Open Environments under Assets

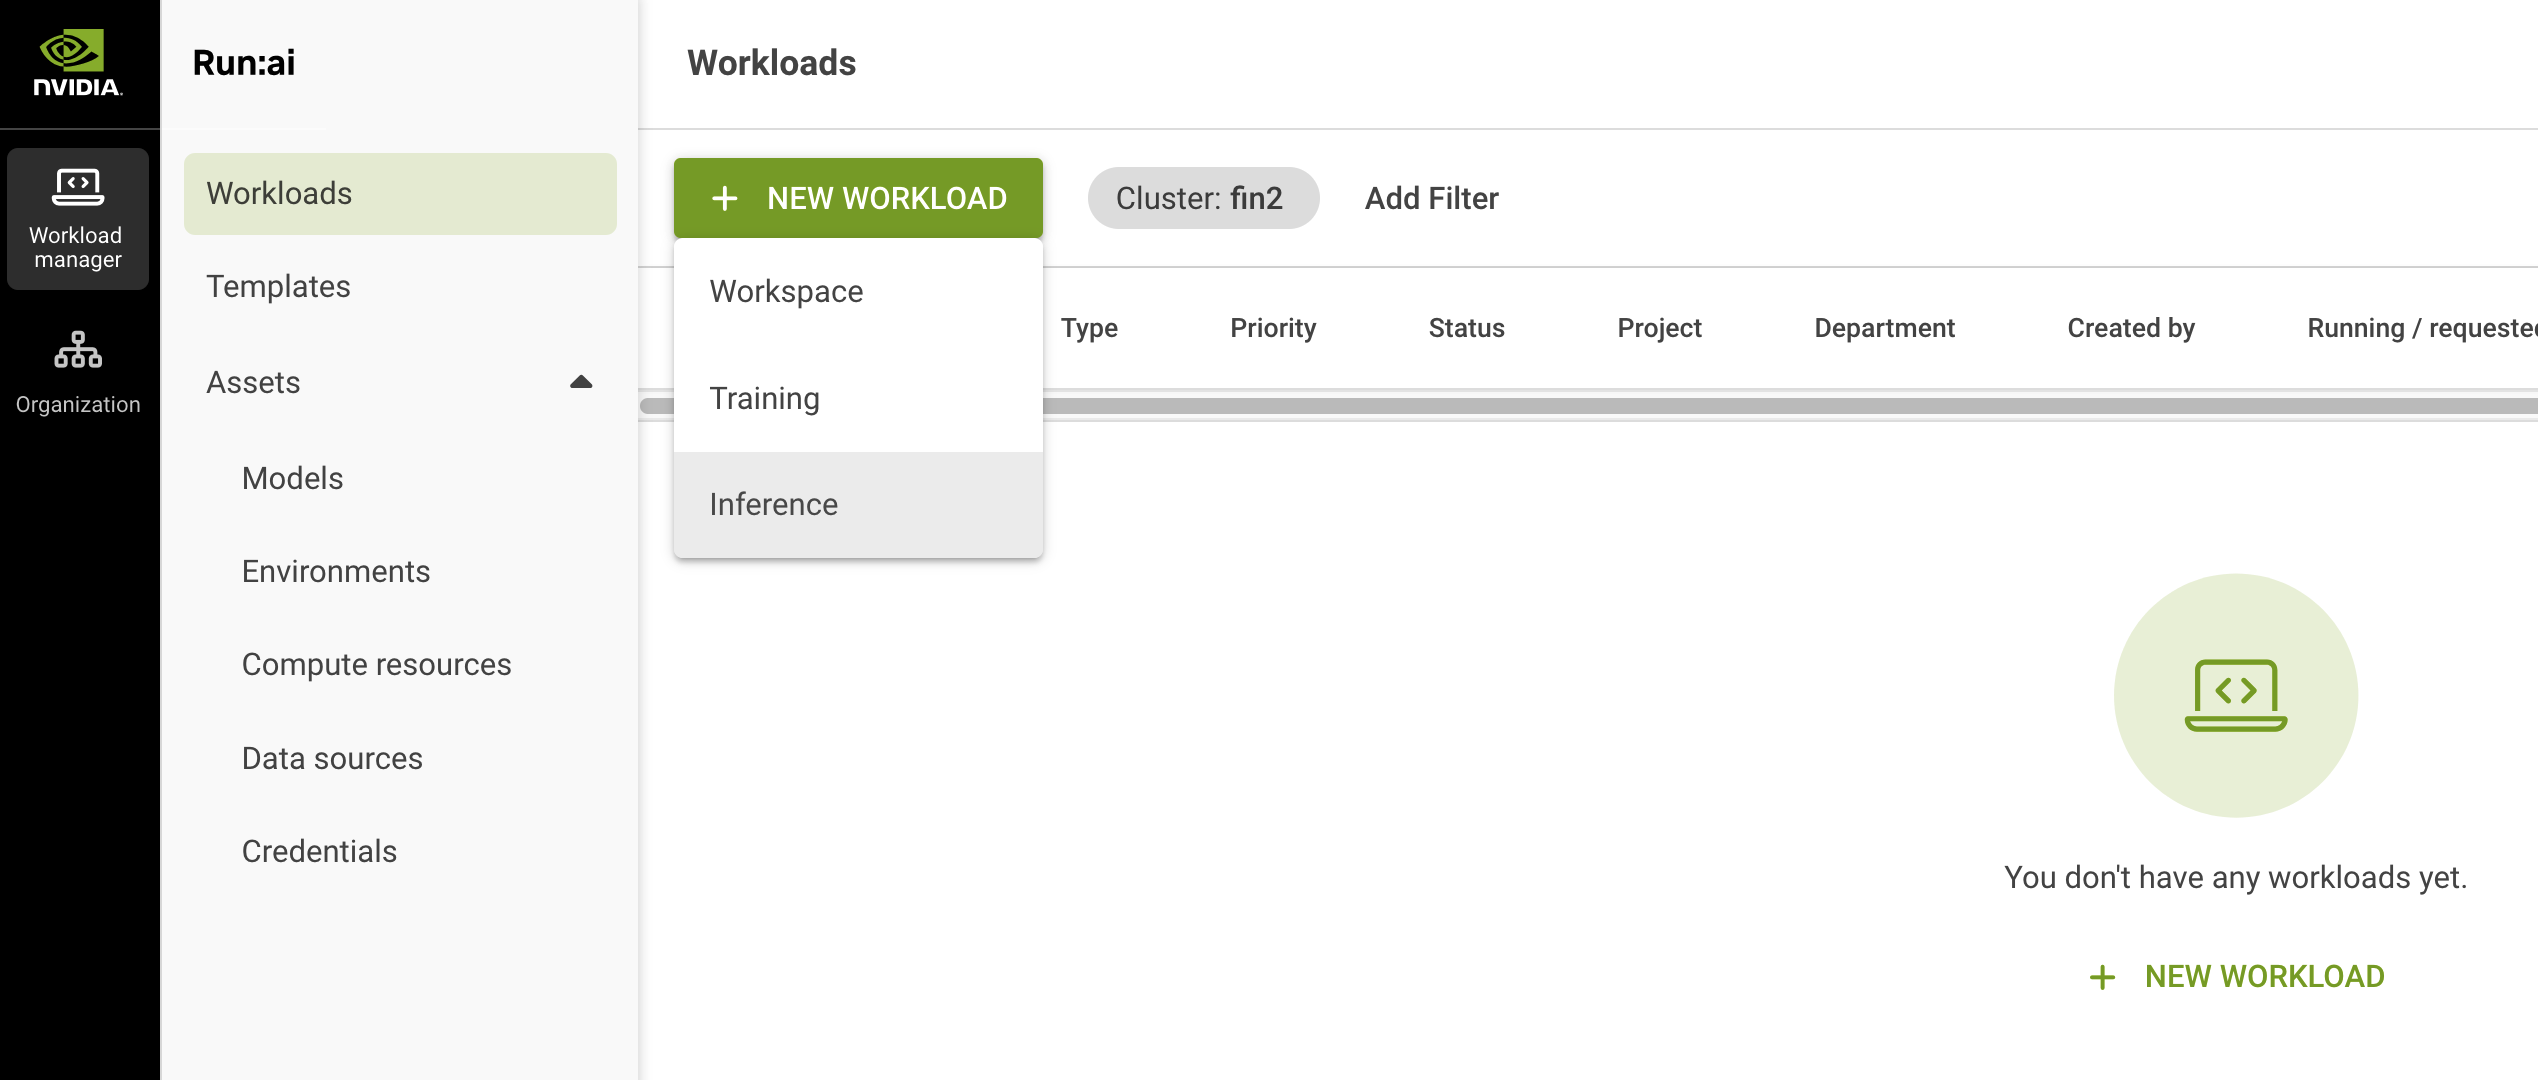pos(336,571)
